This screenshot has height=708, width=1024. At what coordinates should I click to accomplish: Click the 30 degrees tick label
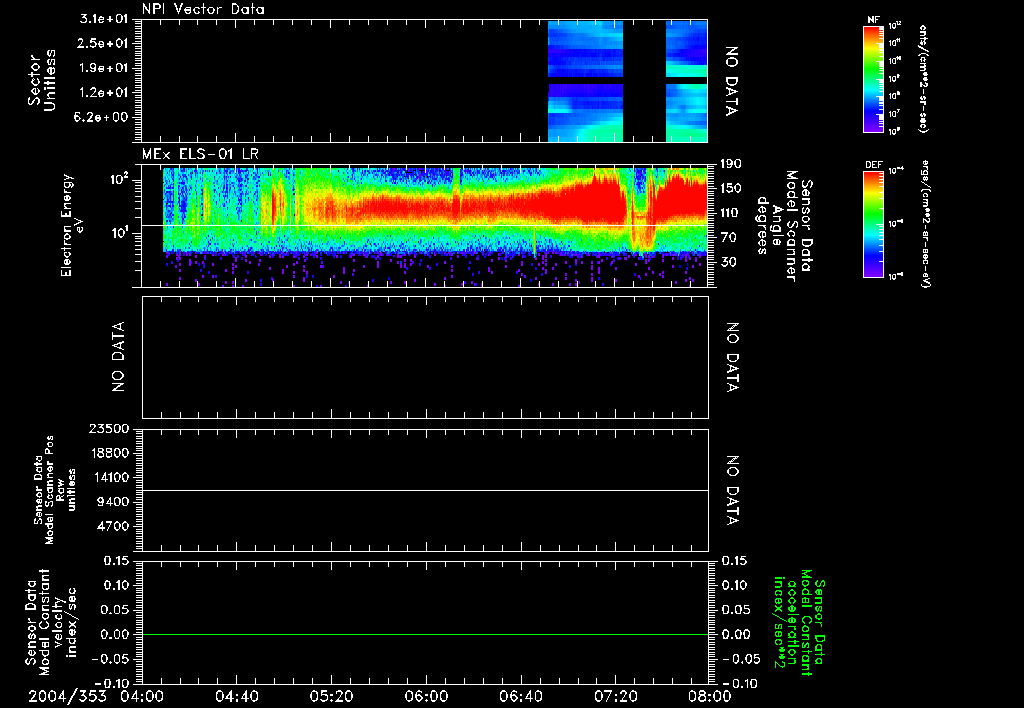[x=728, y=263]
